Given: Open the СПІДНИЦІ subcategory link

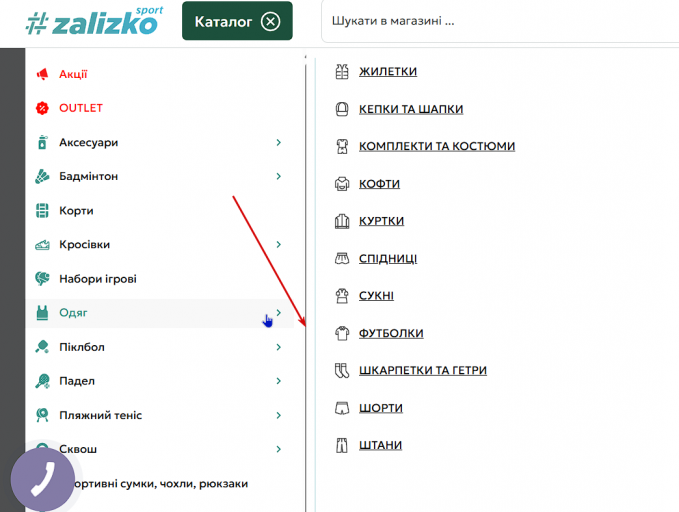Looking at the screenshot, I should coord(388,259).
